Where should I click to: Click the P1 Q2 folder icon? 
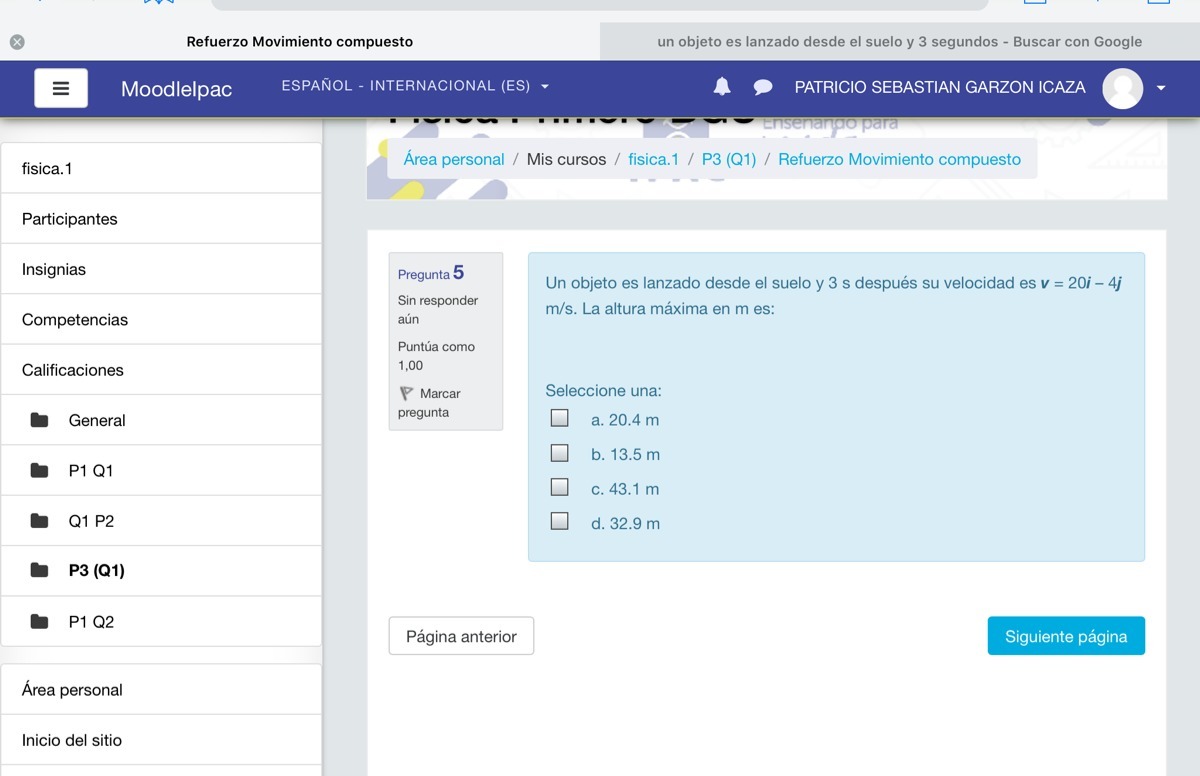coord(39,621)
